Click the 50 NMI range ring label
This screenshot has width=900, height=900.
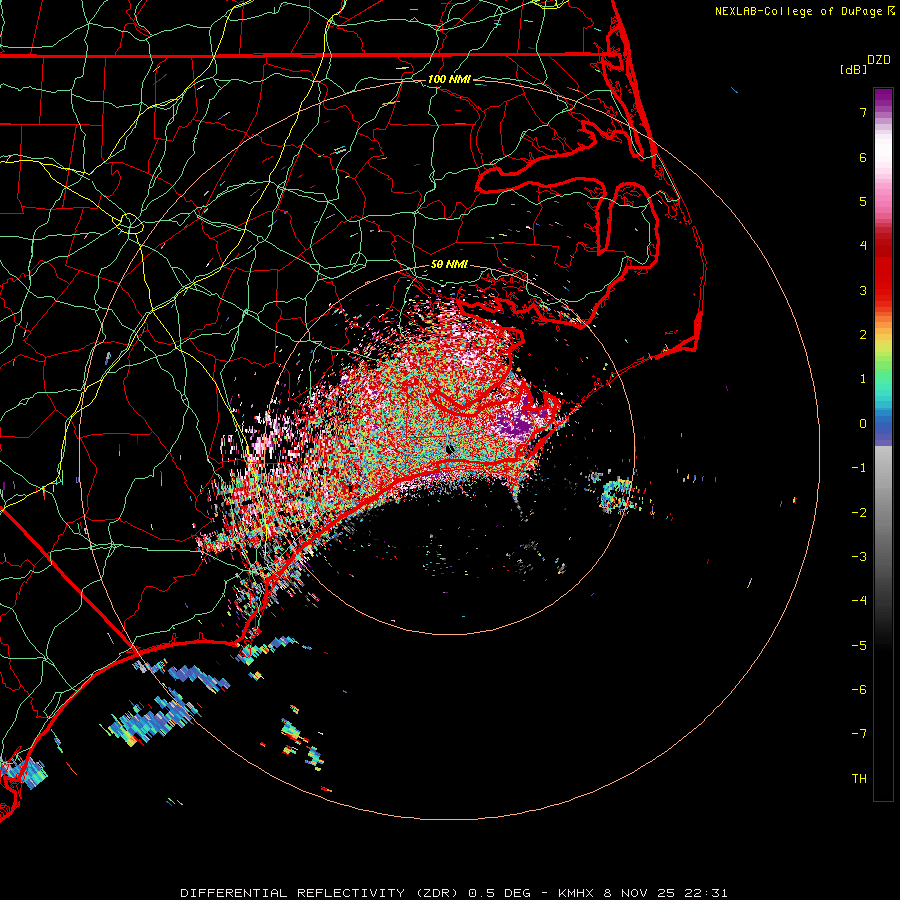click(x=449, y=264)
